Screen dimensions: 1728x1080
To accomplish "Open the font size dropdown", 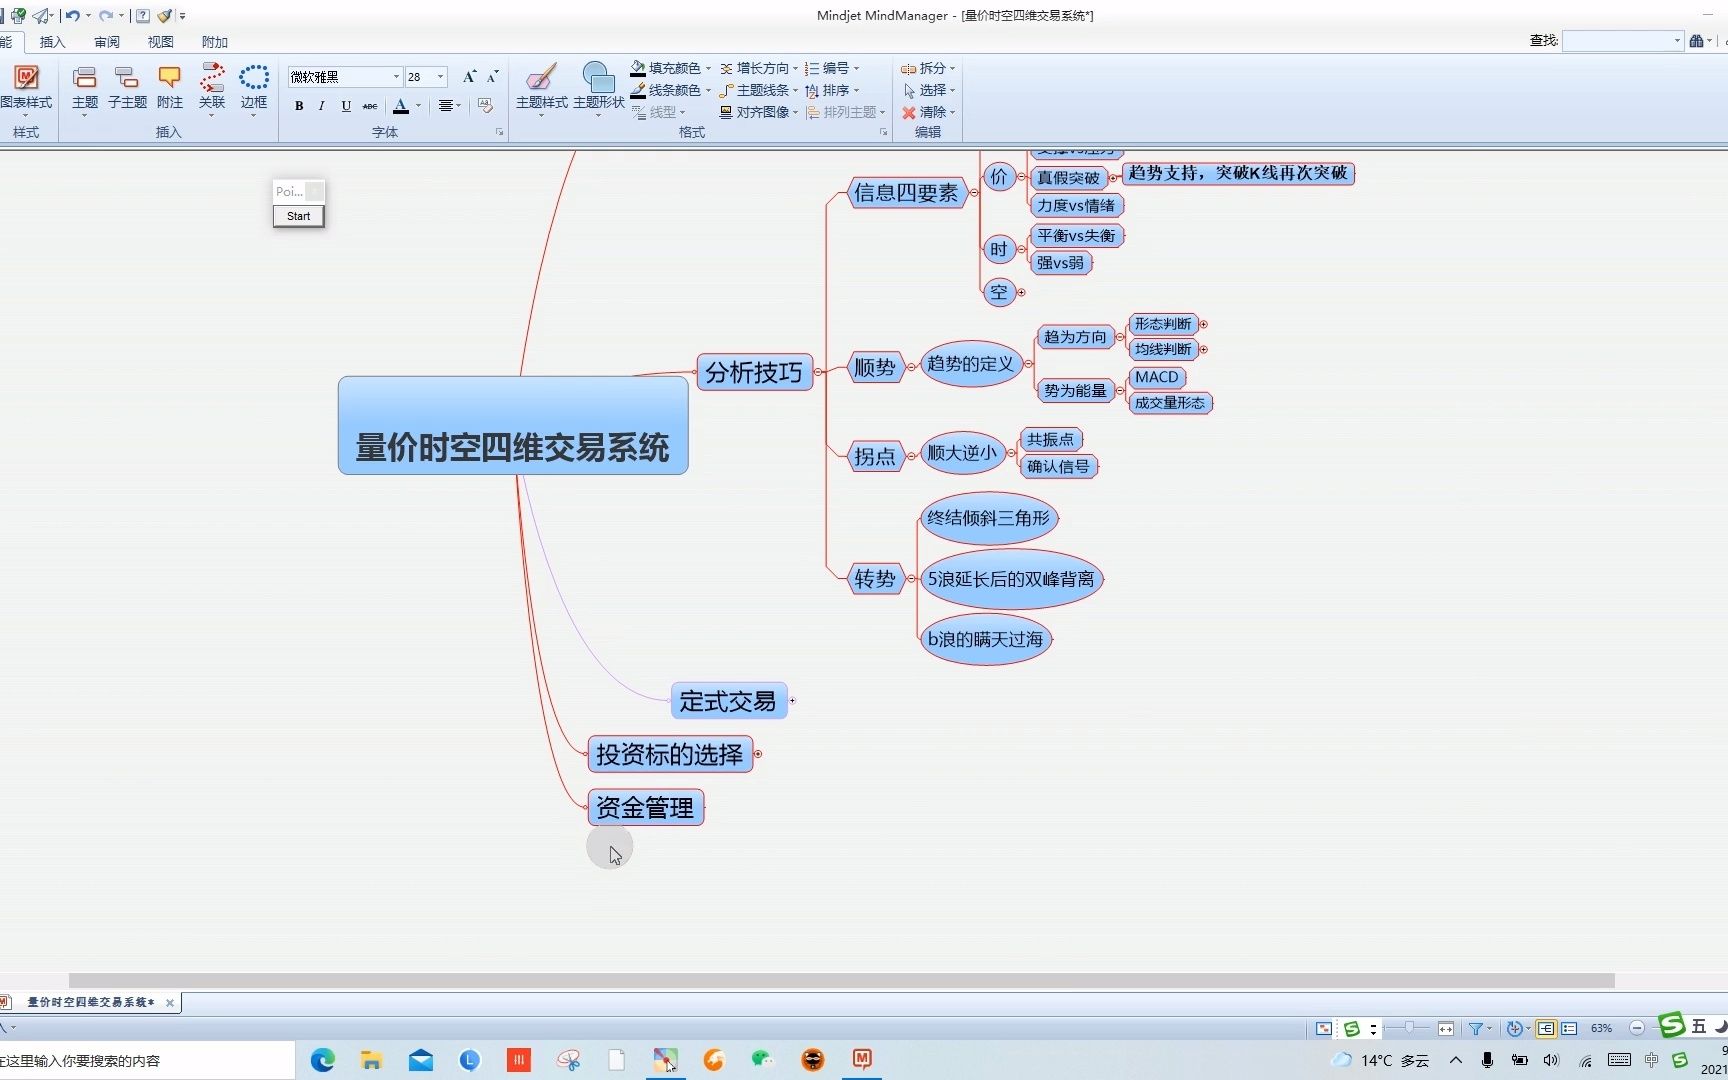I will 440,77.
